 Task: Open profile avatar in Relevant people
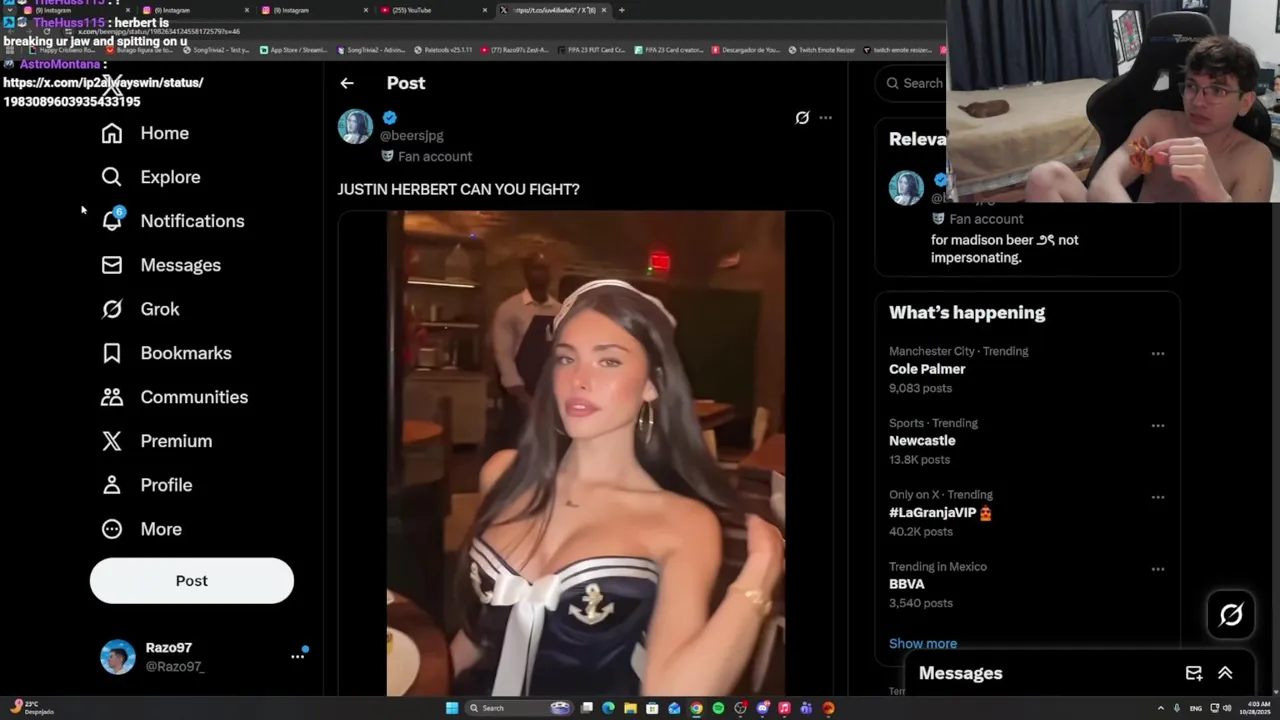click(907, 188)
